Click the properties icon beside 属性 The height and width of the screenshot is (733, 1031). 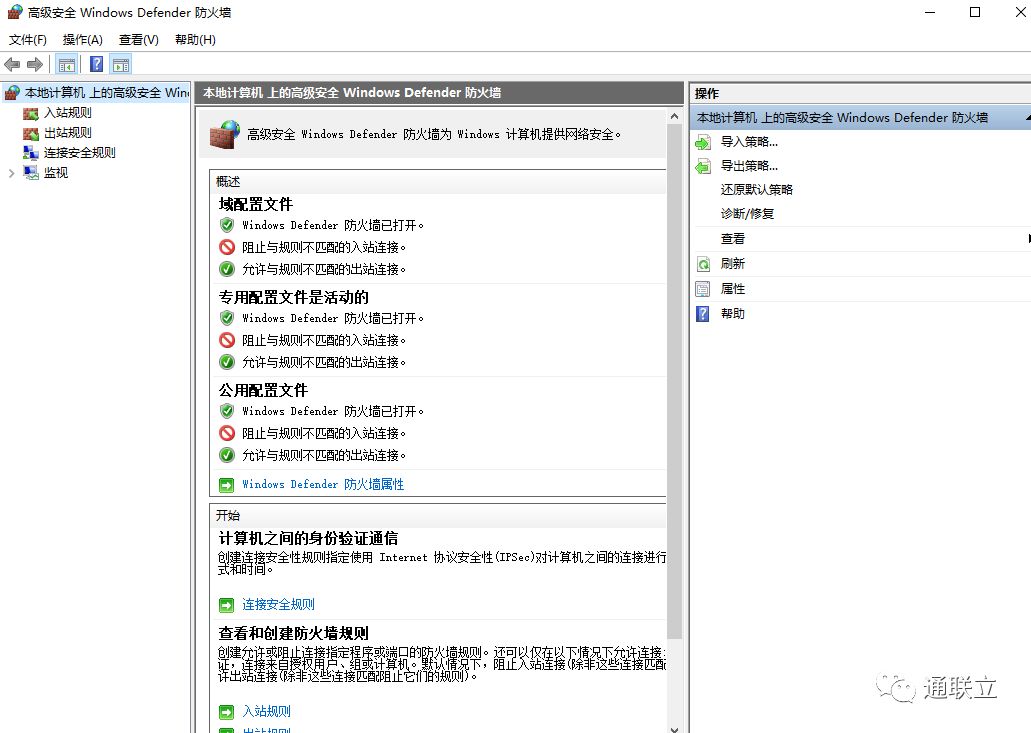[703, 289]
